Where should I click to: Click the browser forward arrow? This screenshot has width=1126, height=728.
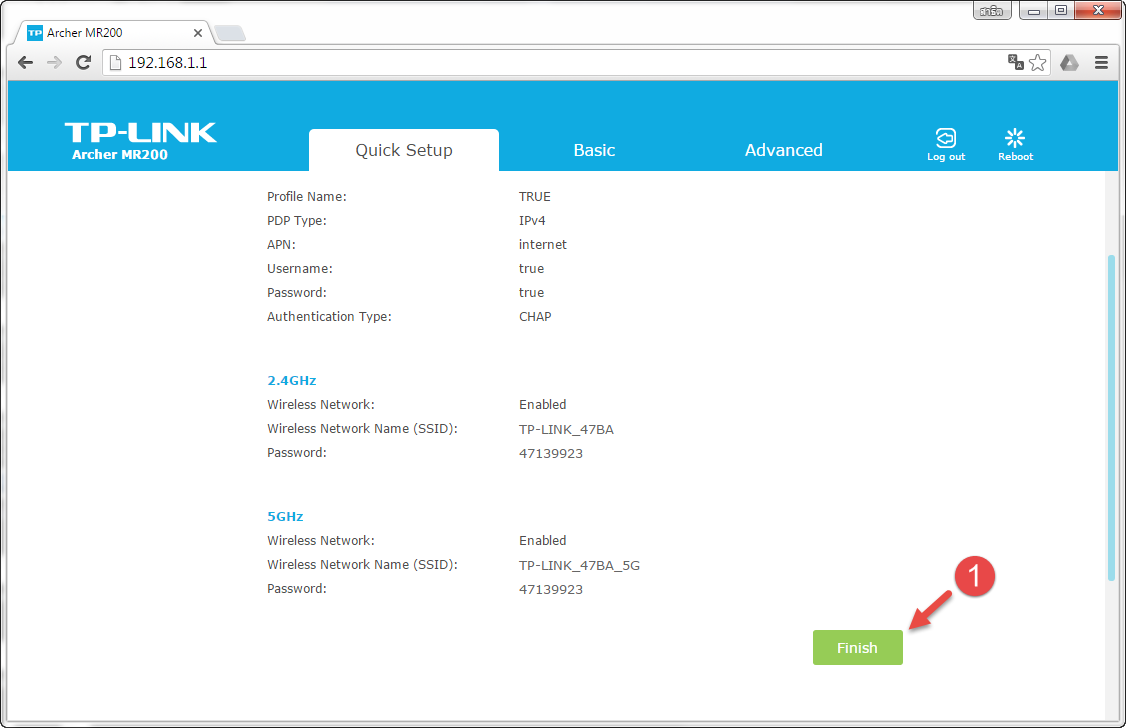[54, 62]
